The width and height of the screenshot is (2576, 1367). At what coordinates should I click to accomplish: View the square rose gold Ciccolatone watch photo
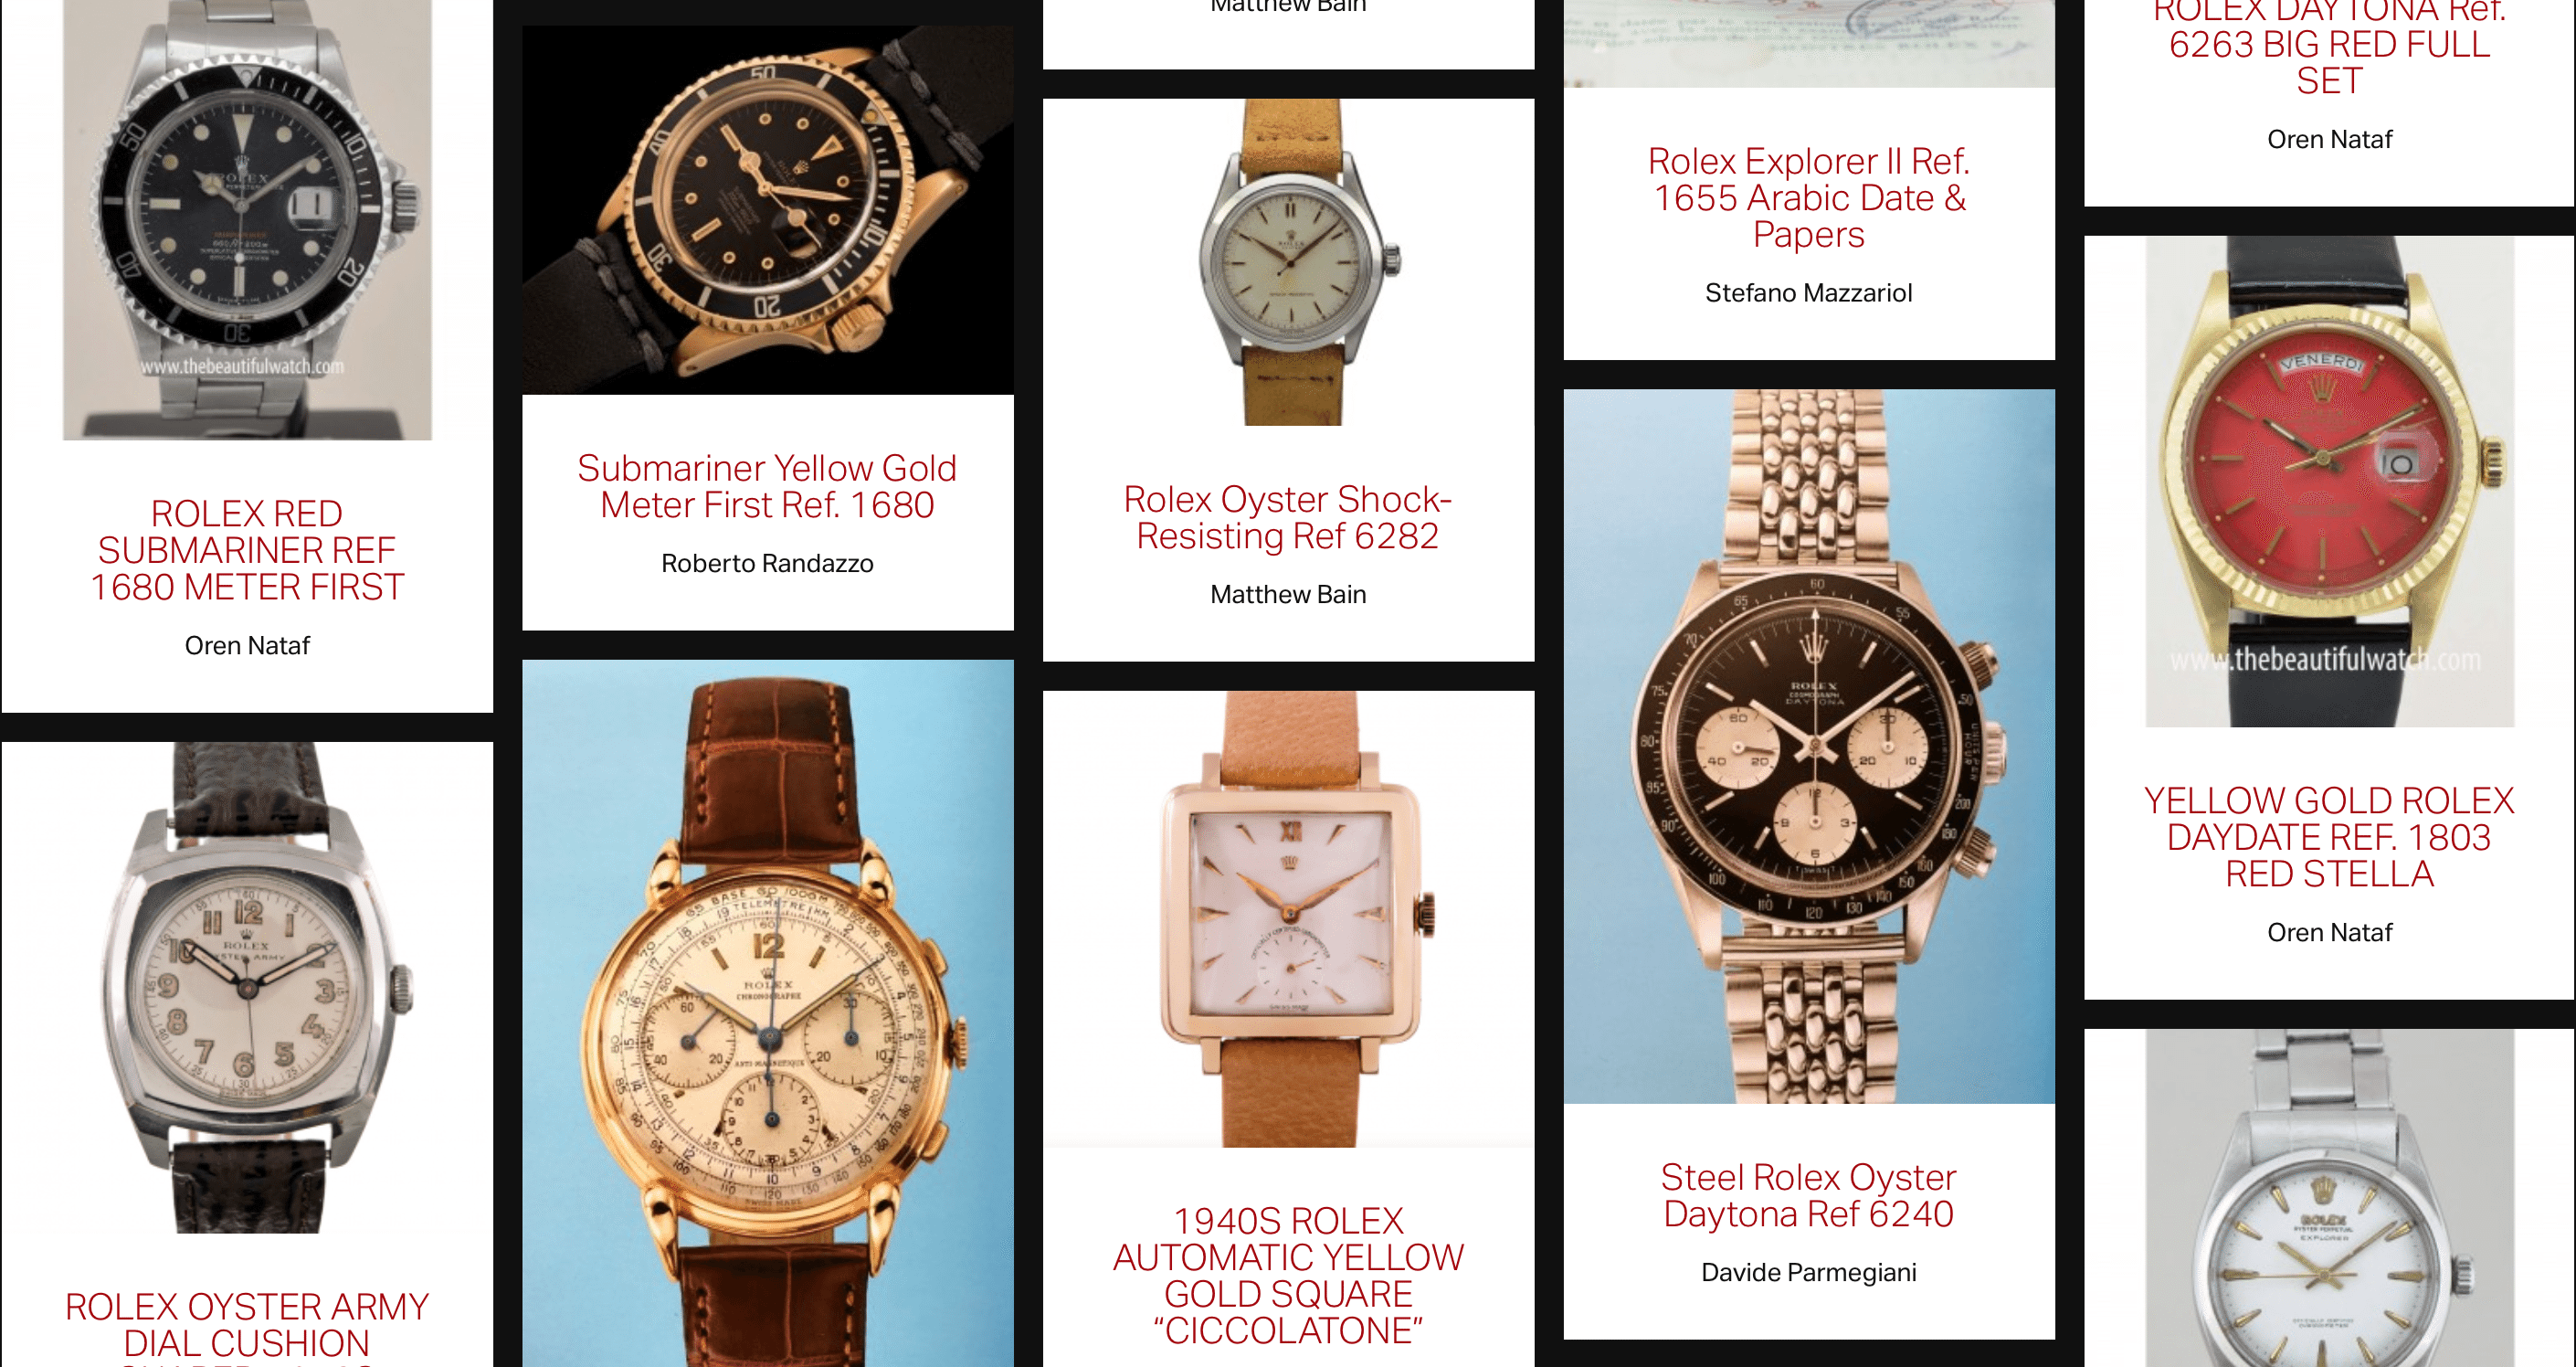1289,919
